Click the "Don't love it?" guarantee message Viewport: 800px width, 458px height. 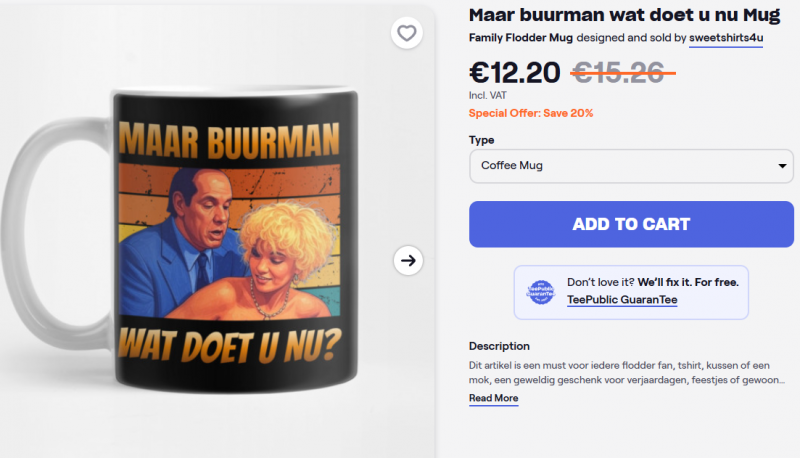(x=652, y=282)
